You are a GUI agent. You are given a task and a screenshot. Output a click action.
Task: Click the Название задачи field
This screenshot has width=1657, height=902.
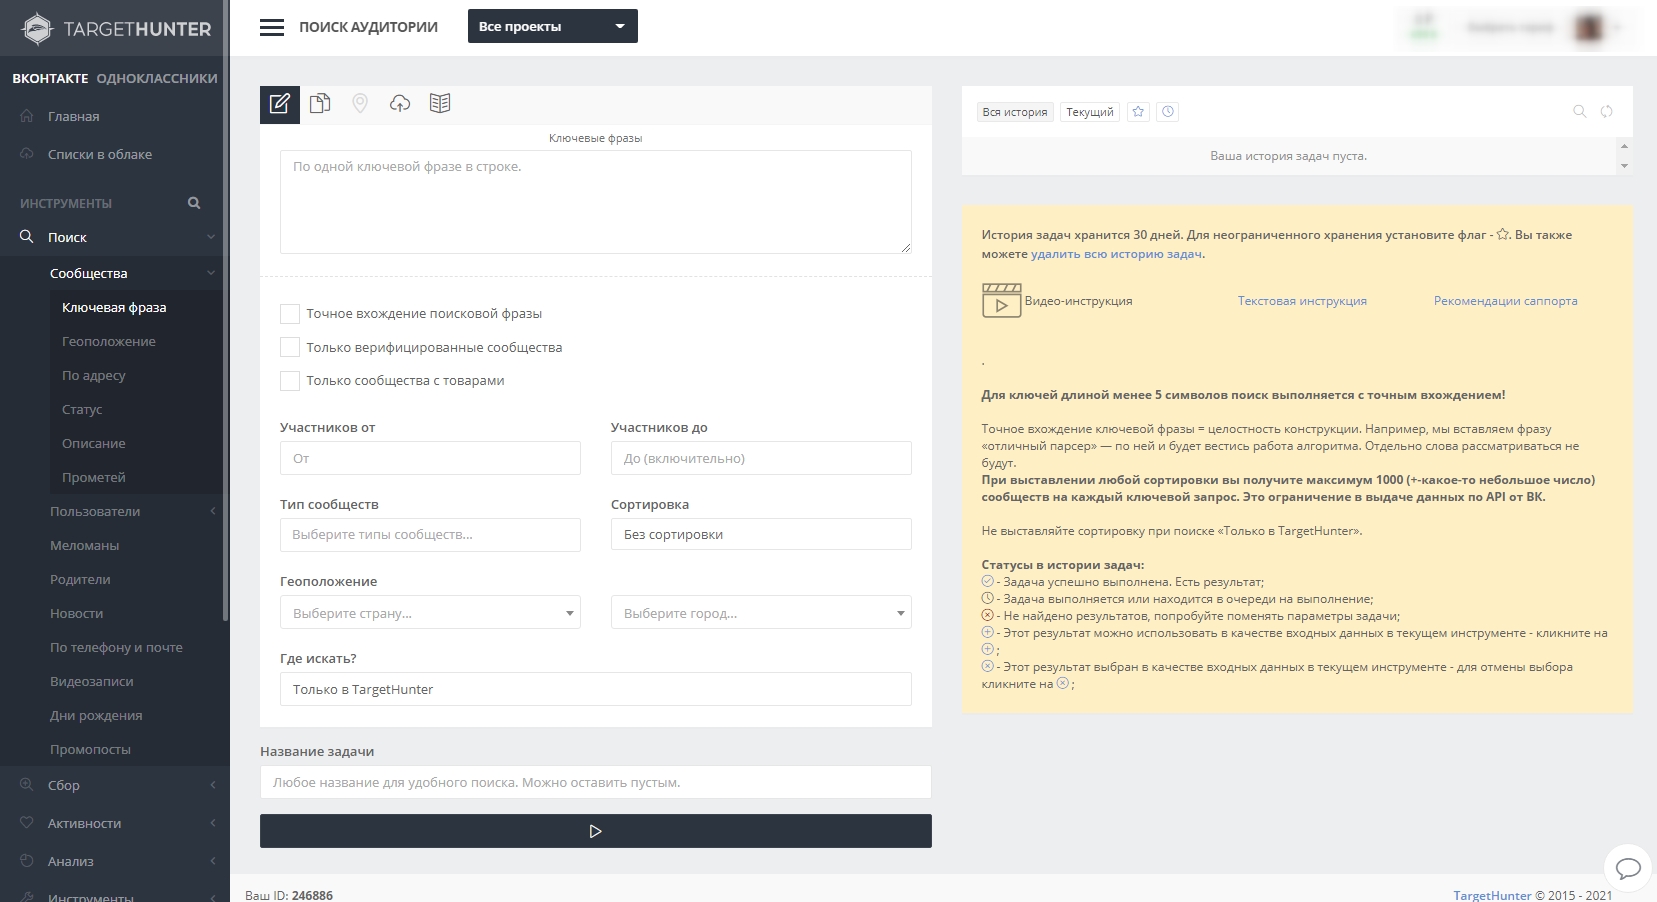tap(596, 782)
